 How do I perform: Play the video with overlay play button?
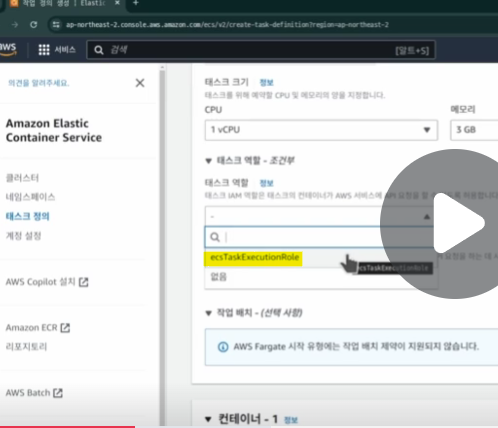(x=455, y=223)
